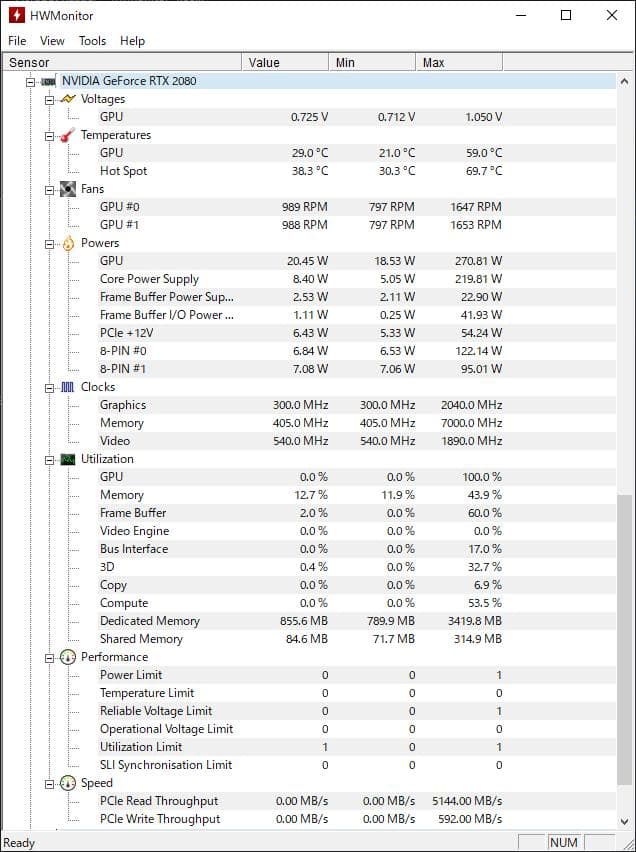
Task: Open the Help menu
Action: coord(132,41)
